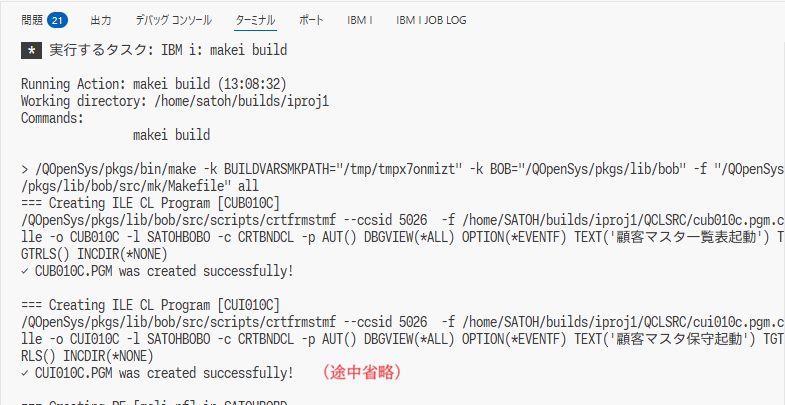Screen dimensions: 785x405
Task: Select the ターミナル tab
Action: (255, 19)
